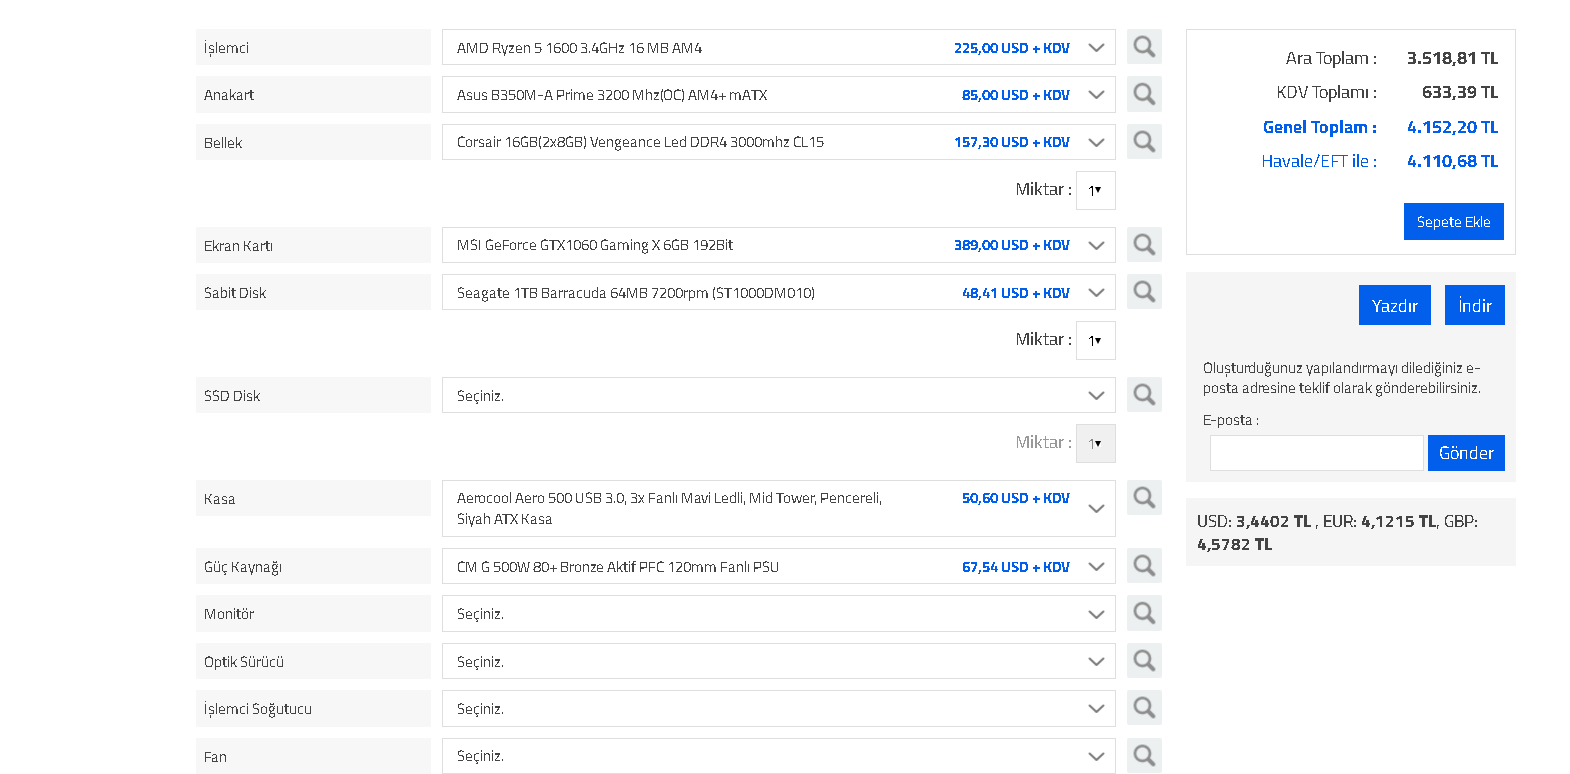Click the search icon for Bellek row

coord(1144,141)
